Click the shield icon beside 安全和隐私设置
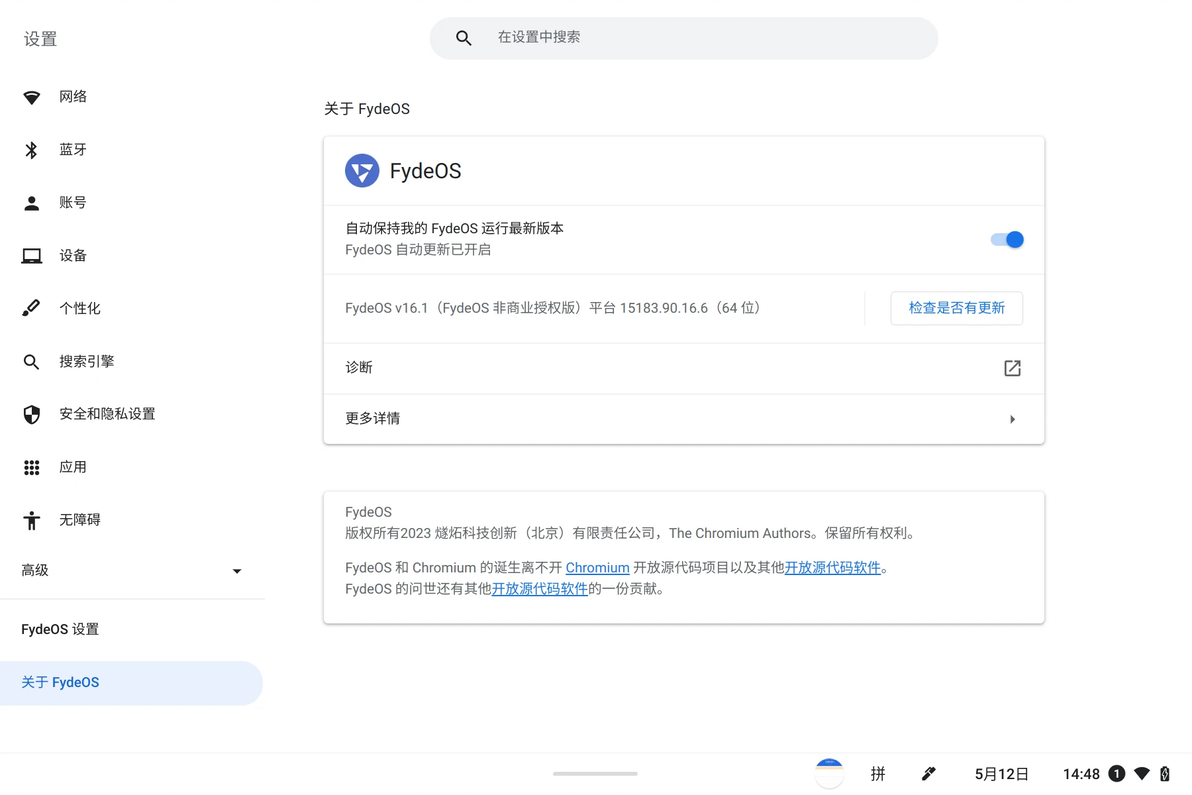The width and height of the screenshot is (1192, 795). tap(31, 414)
